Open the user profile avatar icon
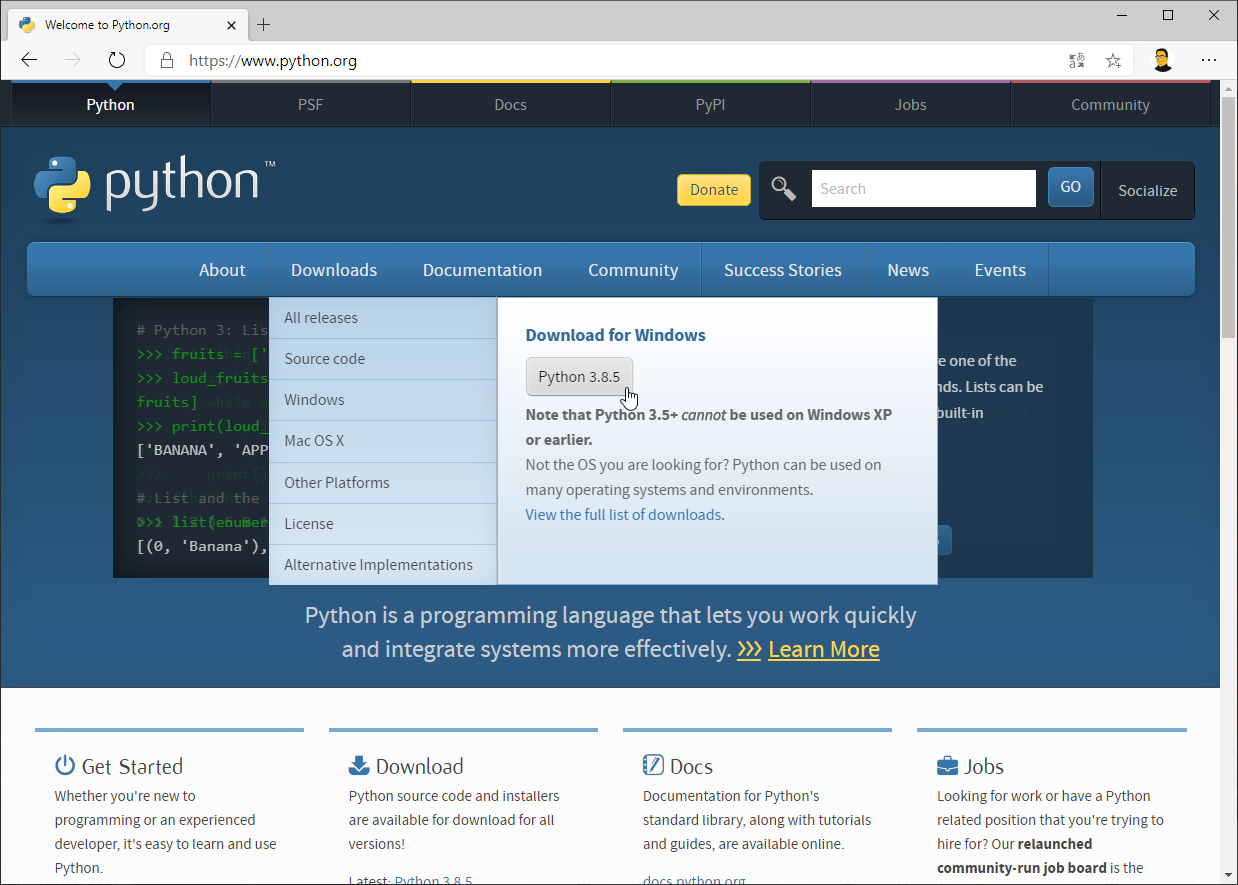1238x885 pixels. click(1161, 60)
